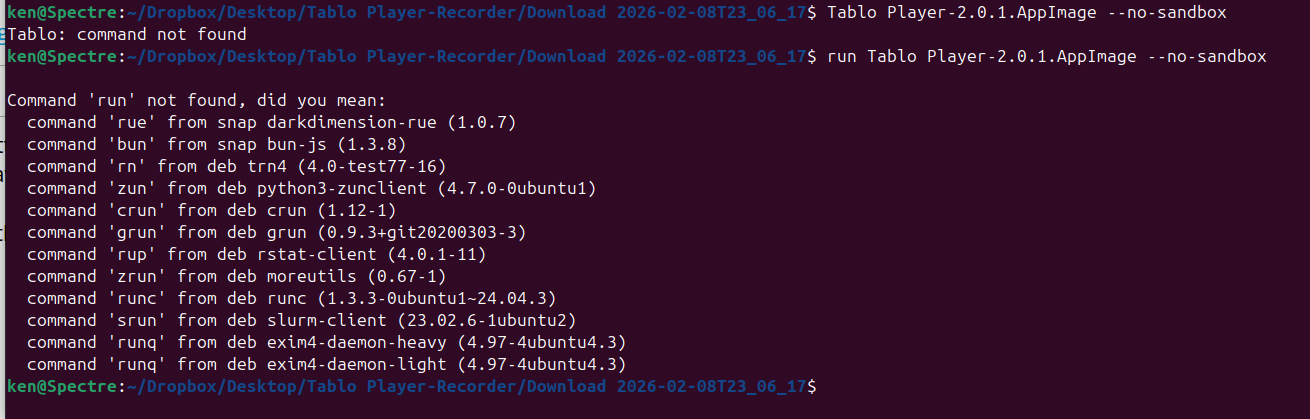
Task: Click the 'rn' trn4 suggestion line
Action: point(236,166)
